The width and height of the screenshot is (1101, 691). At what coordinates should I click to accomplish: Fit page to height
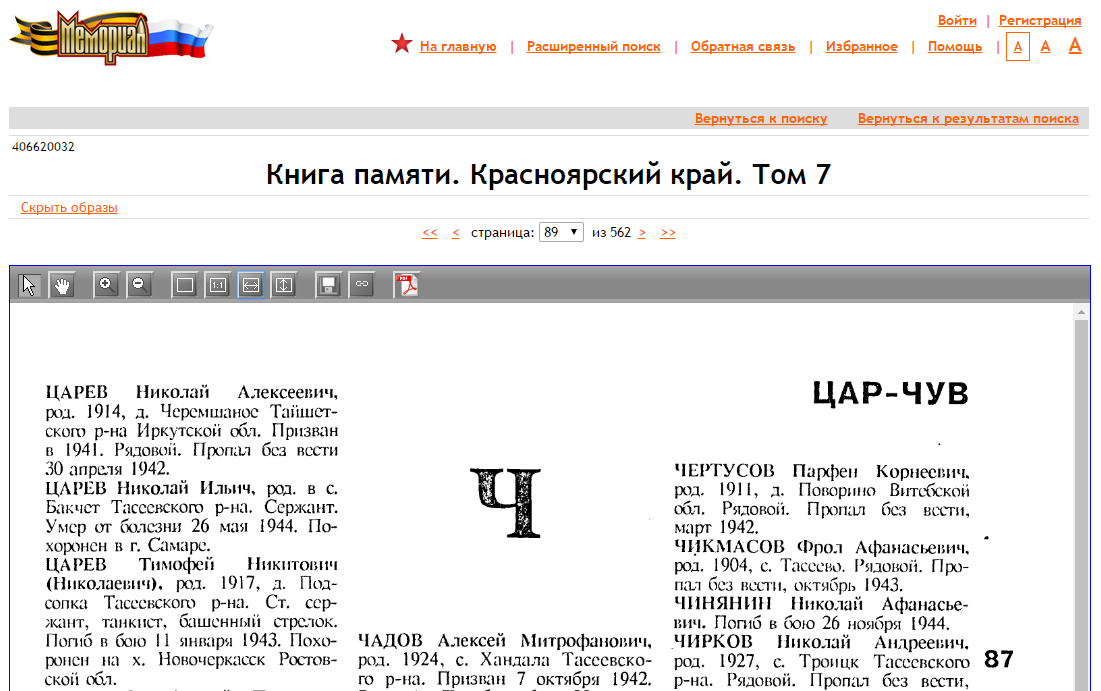point(284,285)
